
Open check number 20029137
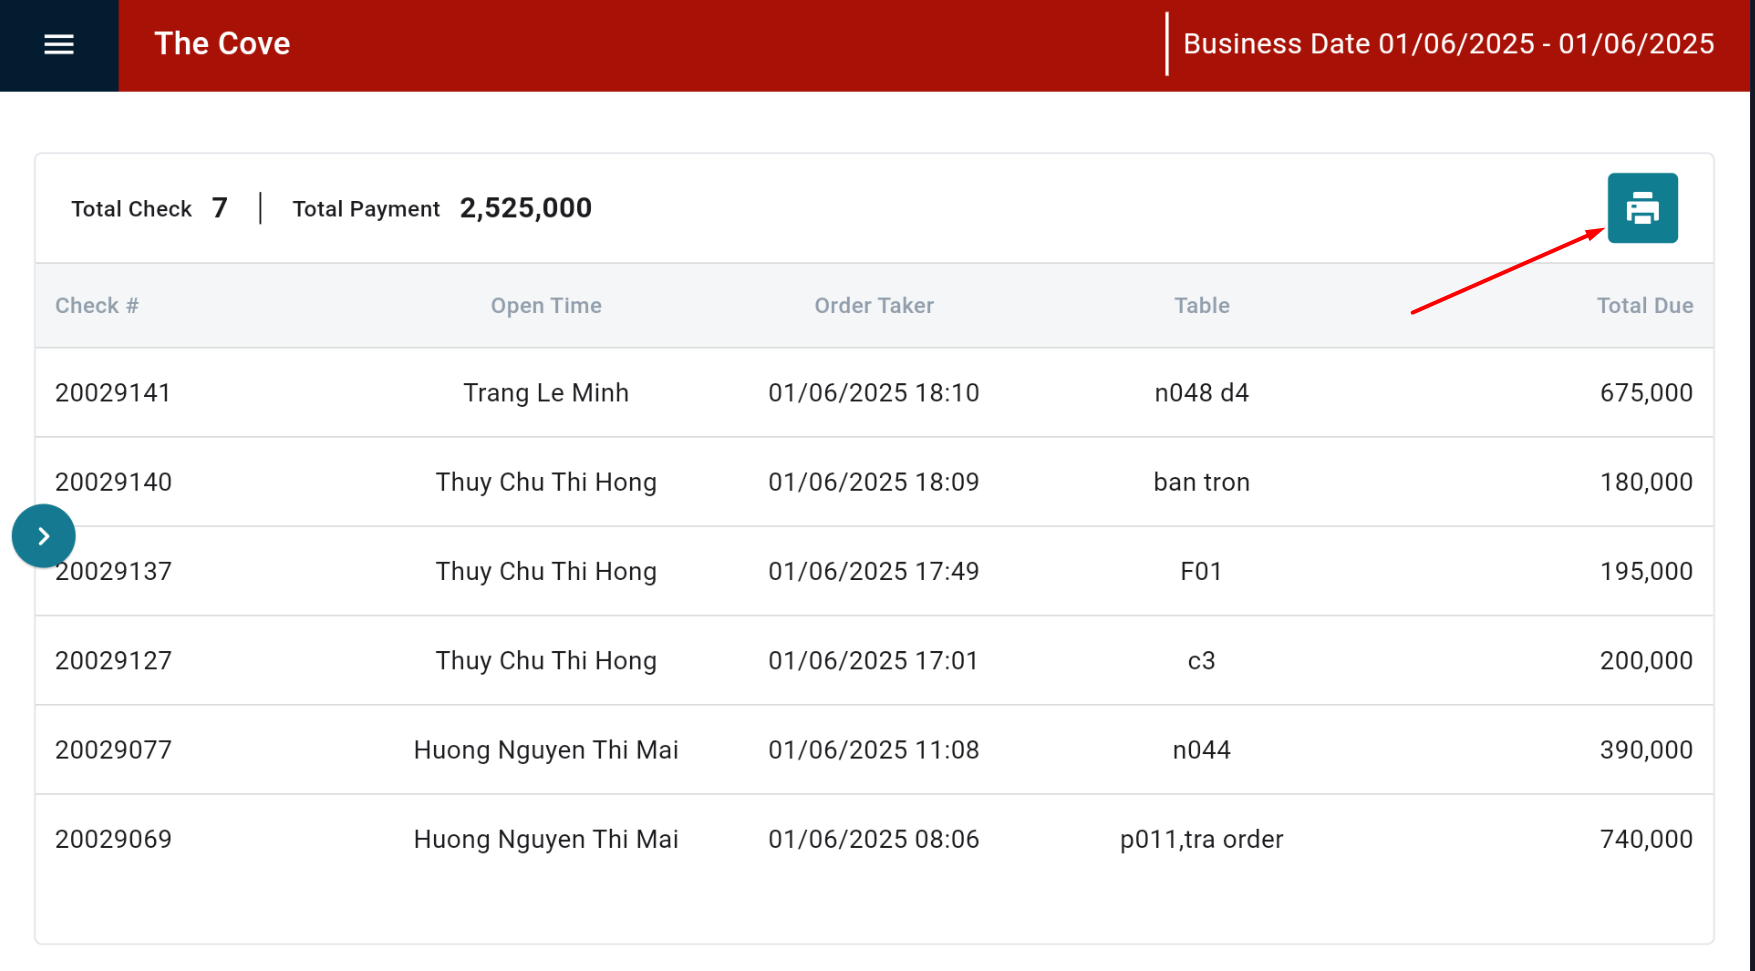pyautogui.click(x=113, y=571)
